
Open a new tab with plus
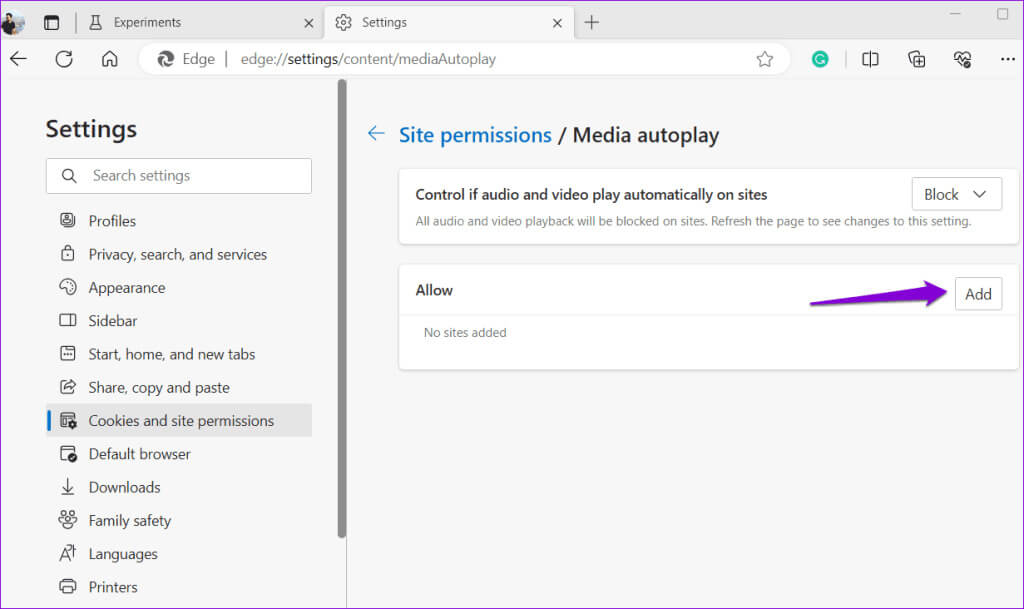tap(592, 22)
